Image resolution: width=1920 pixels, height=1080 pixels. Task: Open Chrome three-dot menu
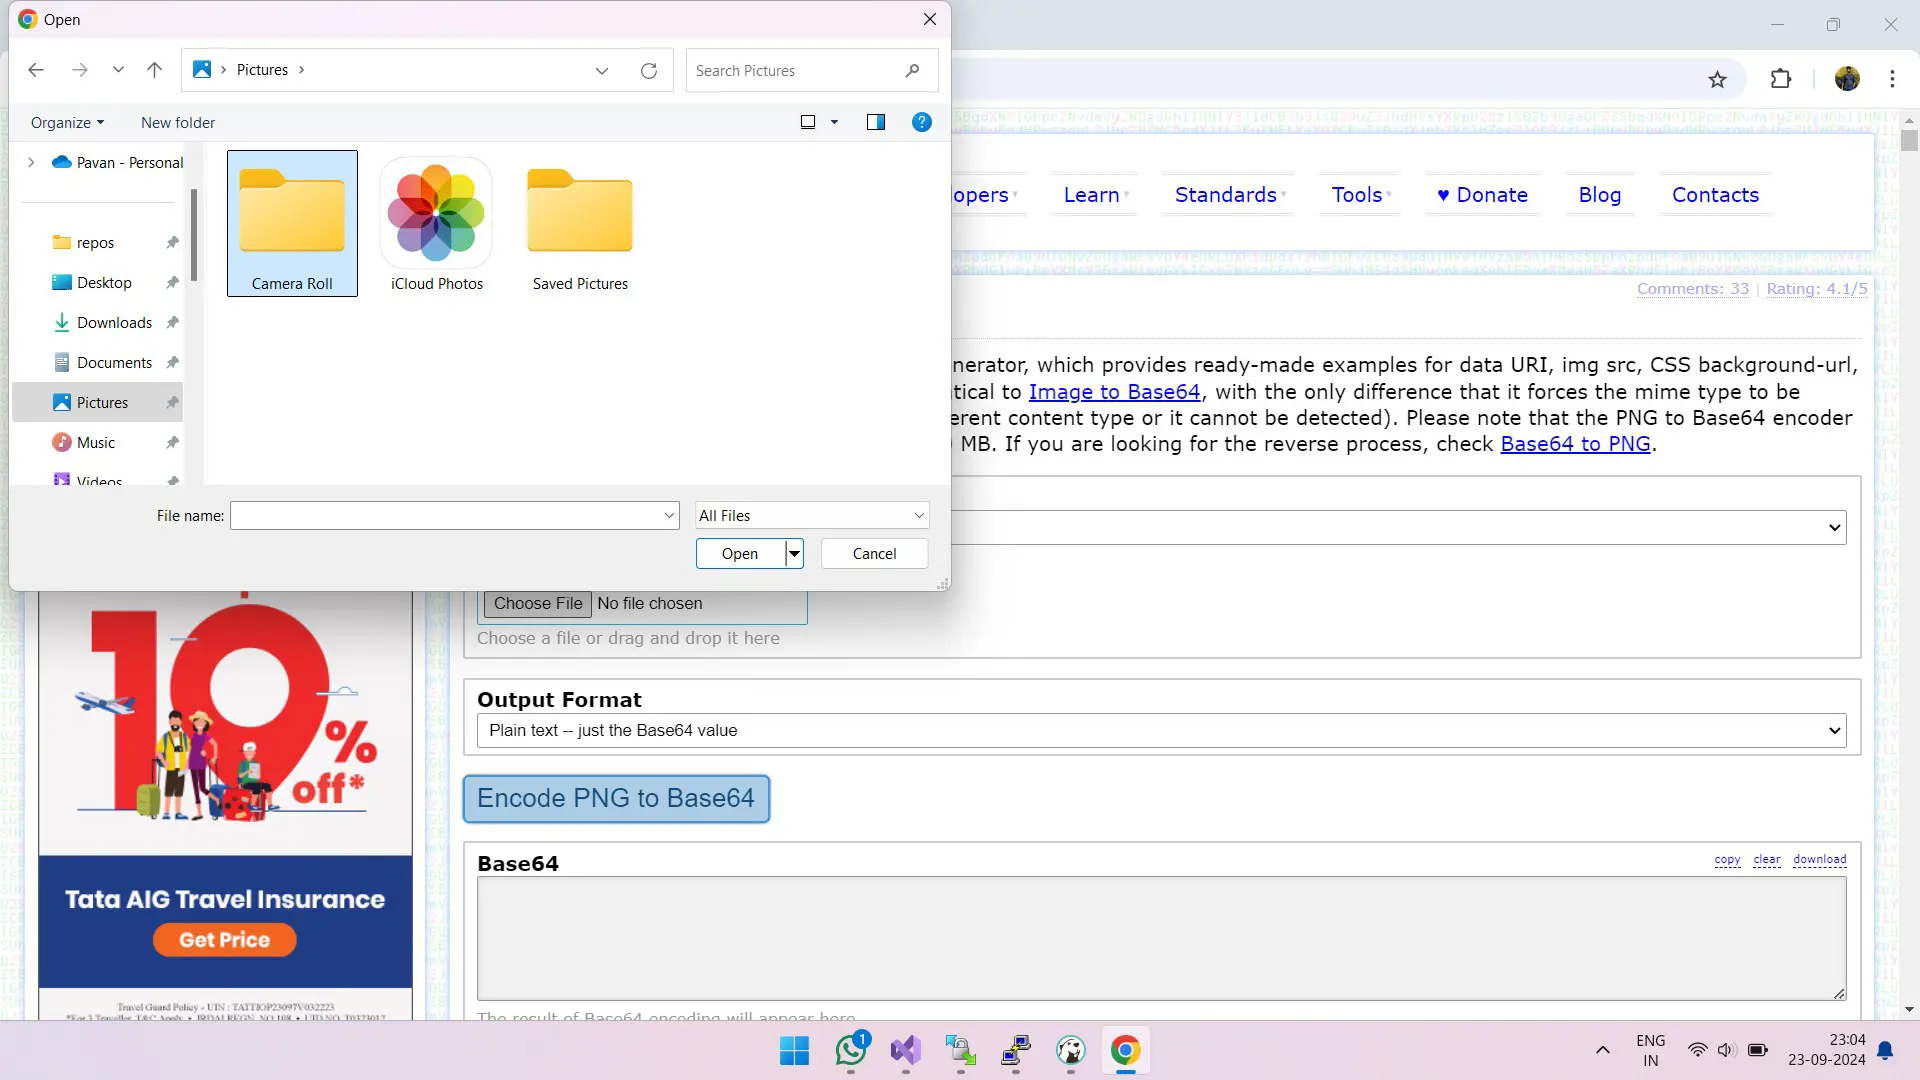(1892, 79)
